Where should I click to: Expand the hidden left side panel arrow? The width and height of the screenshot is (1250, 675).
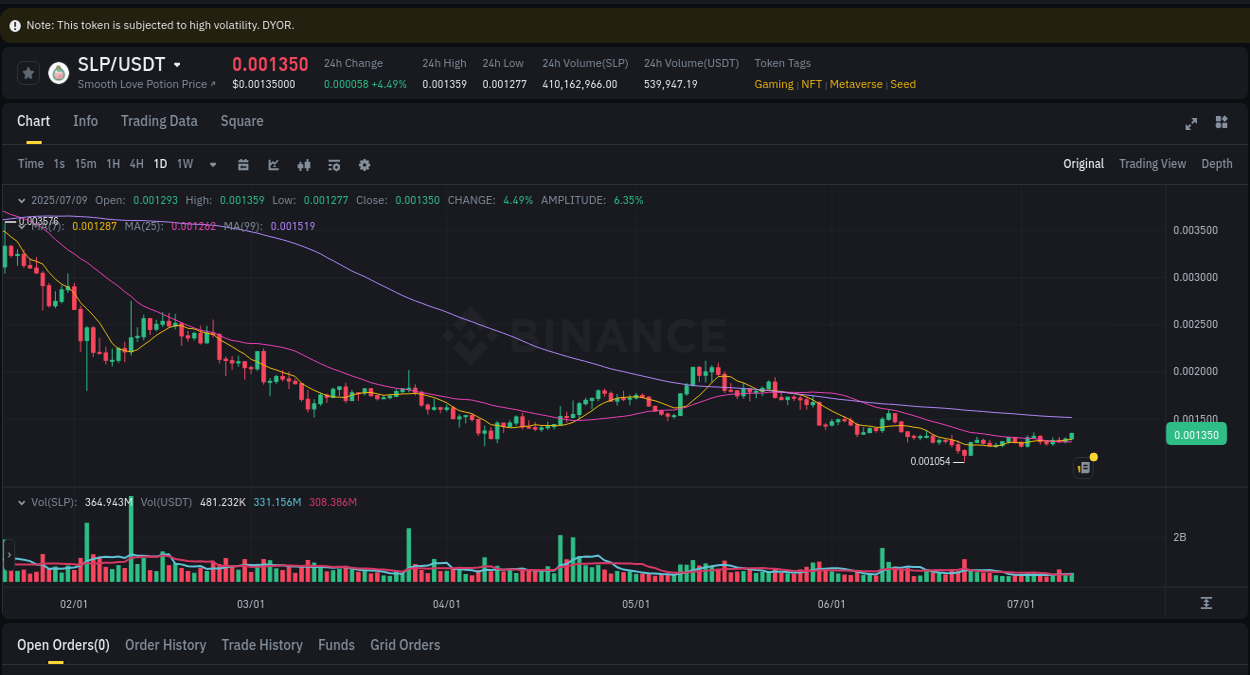[8, 552]
